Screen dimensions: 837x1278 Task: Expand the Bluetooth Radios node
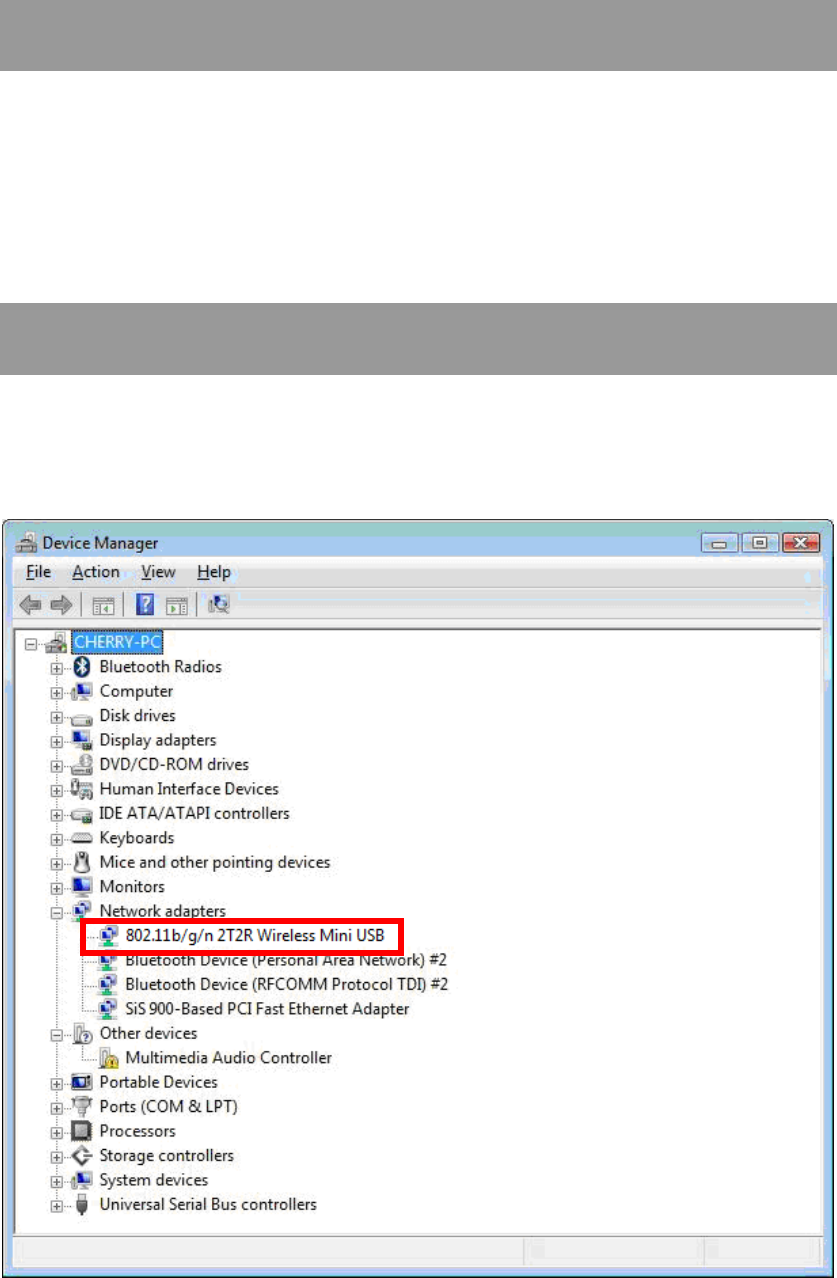coord(56,667)
